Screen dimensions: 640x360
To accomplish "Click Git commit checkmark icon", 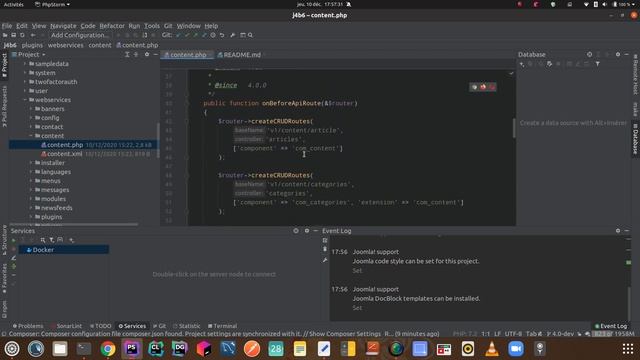I will click(x=187, y=35).
